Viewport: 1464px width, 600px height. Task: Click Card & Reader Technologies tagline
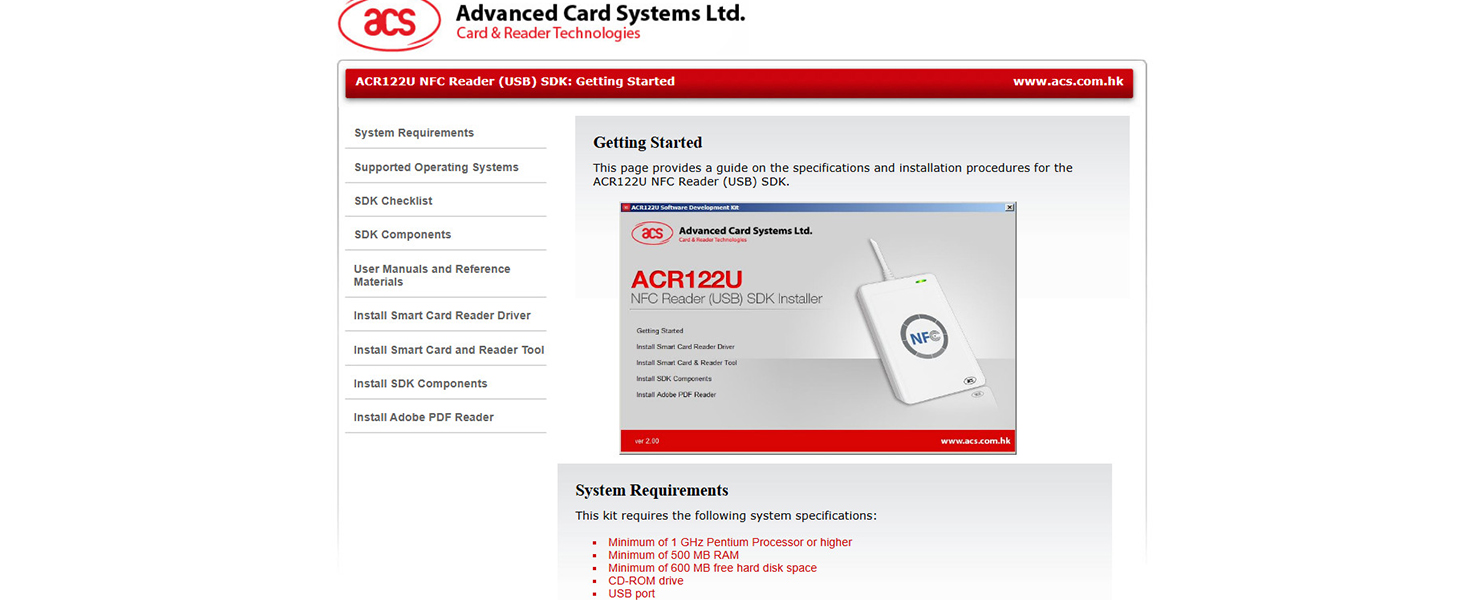(548, 34)
